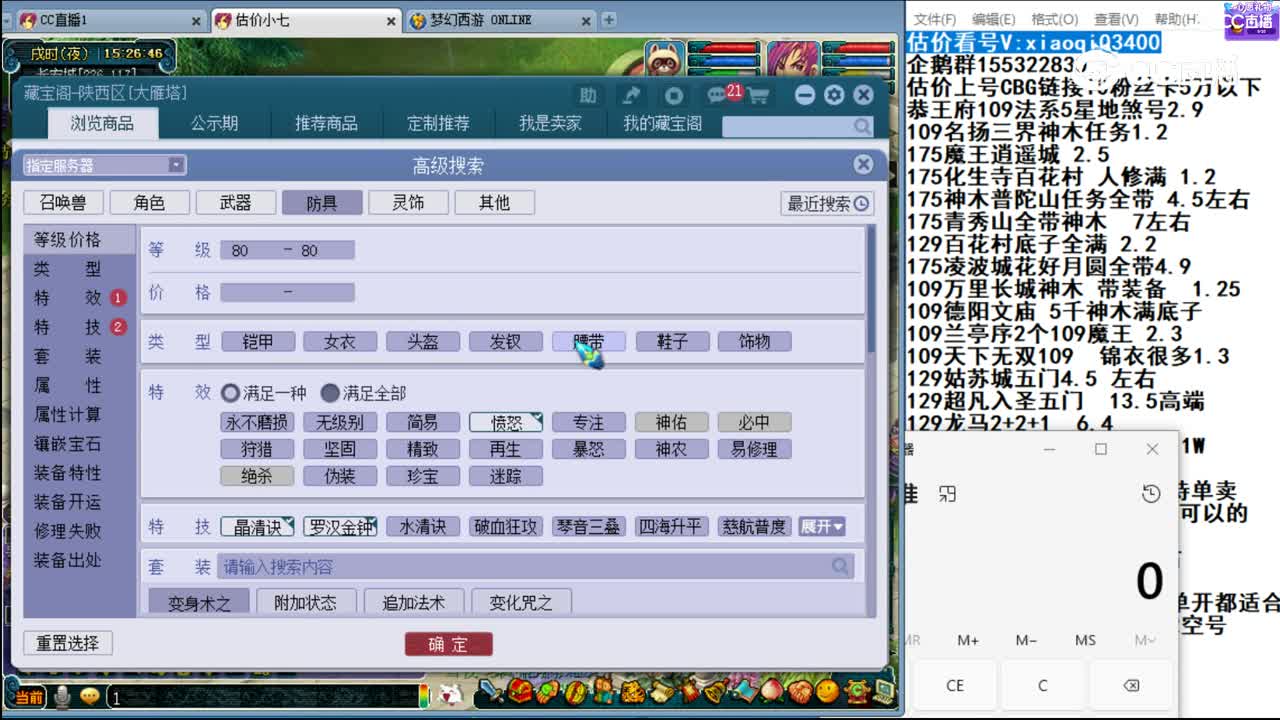Select the 满足全部 radio option

330,393
